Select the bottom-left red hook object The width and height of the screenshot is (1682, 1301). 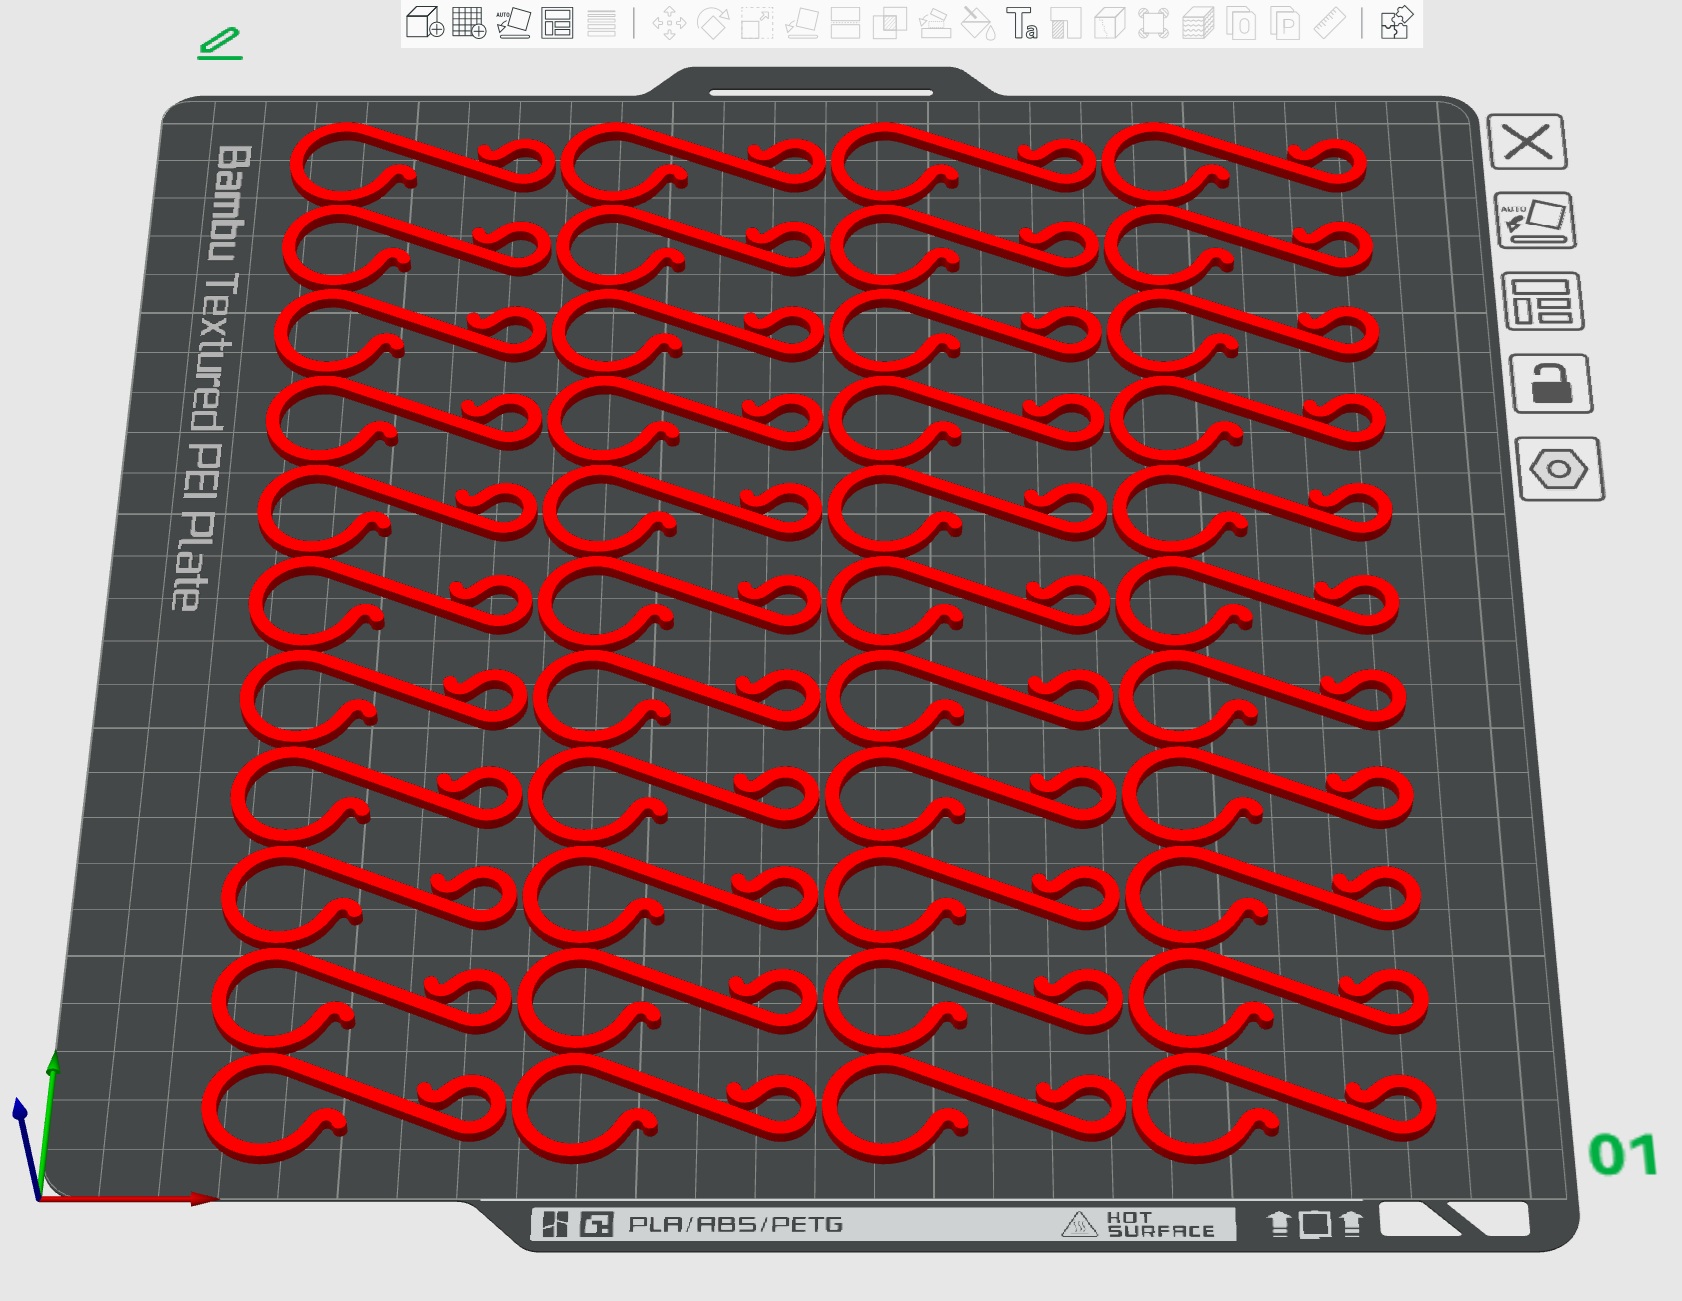point(353,1107)
